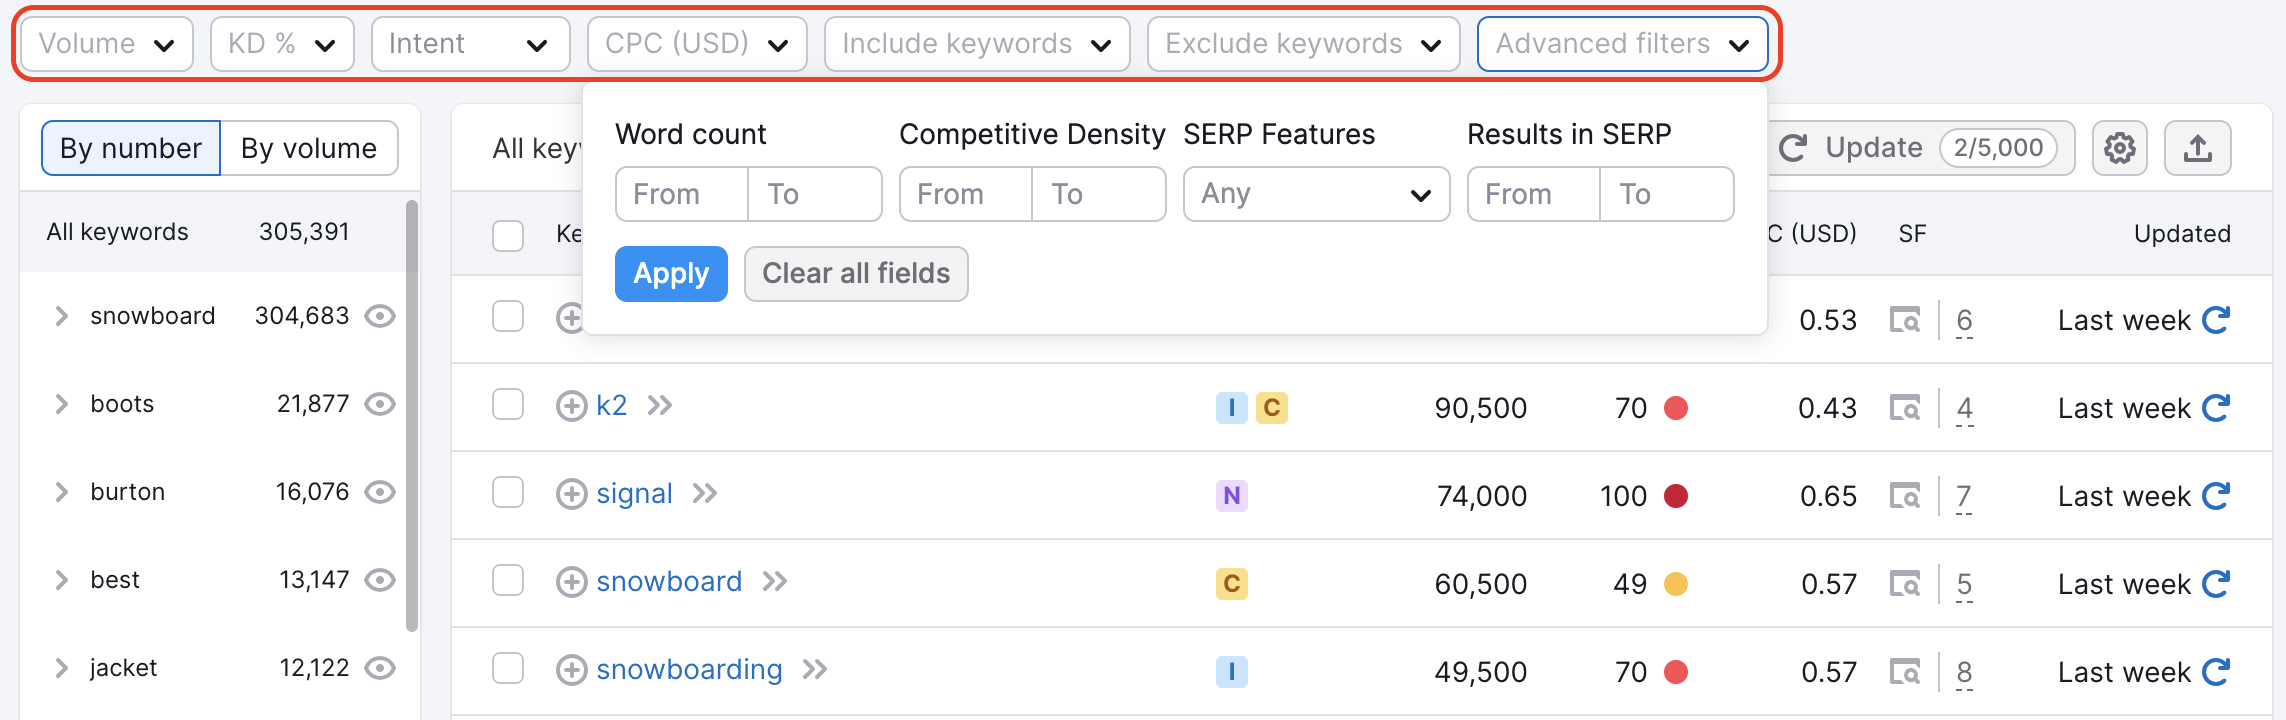
Task: Open the KD % filter dropdown
Action: point(282,44)
